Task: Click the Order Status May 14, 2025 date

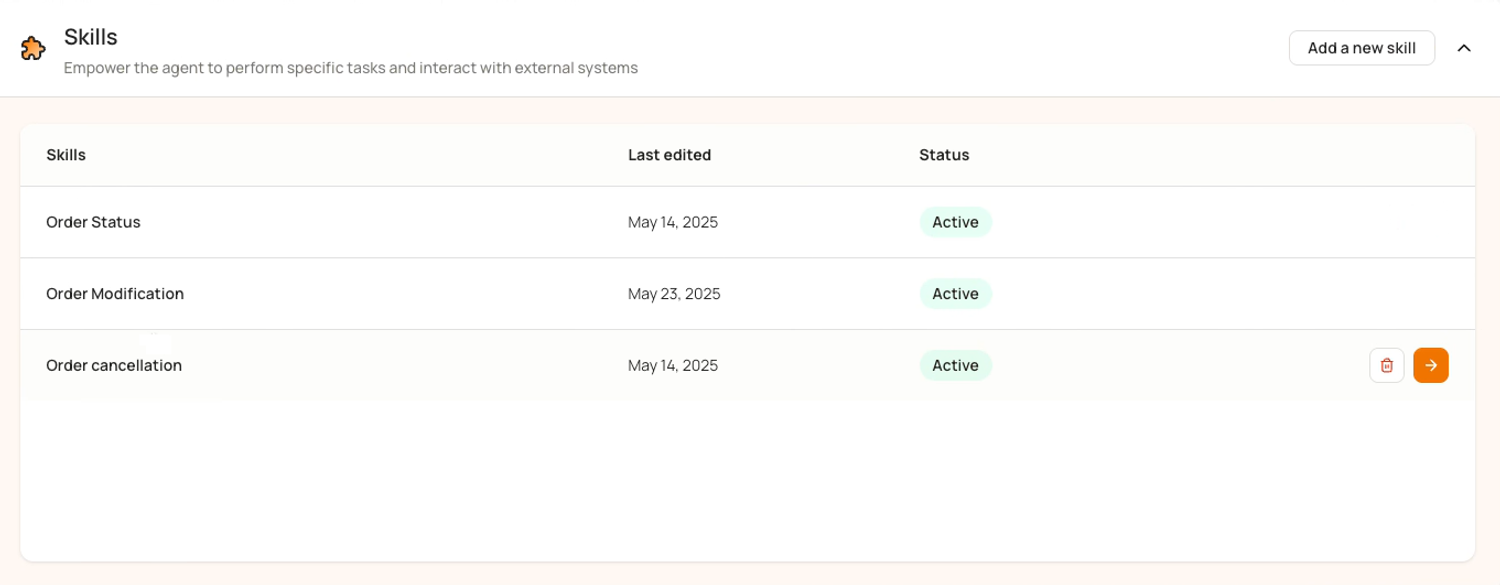Action: (673, 222)
